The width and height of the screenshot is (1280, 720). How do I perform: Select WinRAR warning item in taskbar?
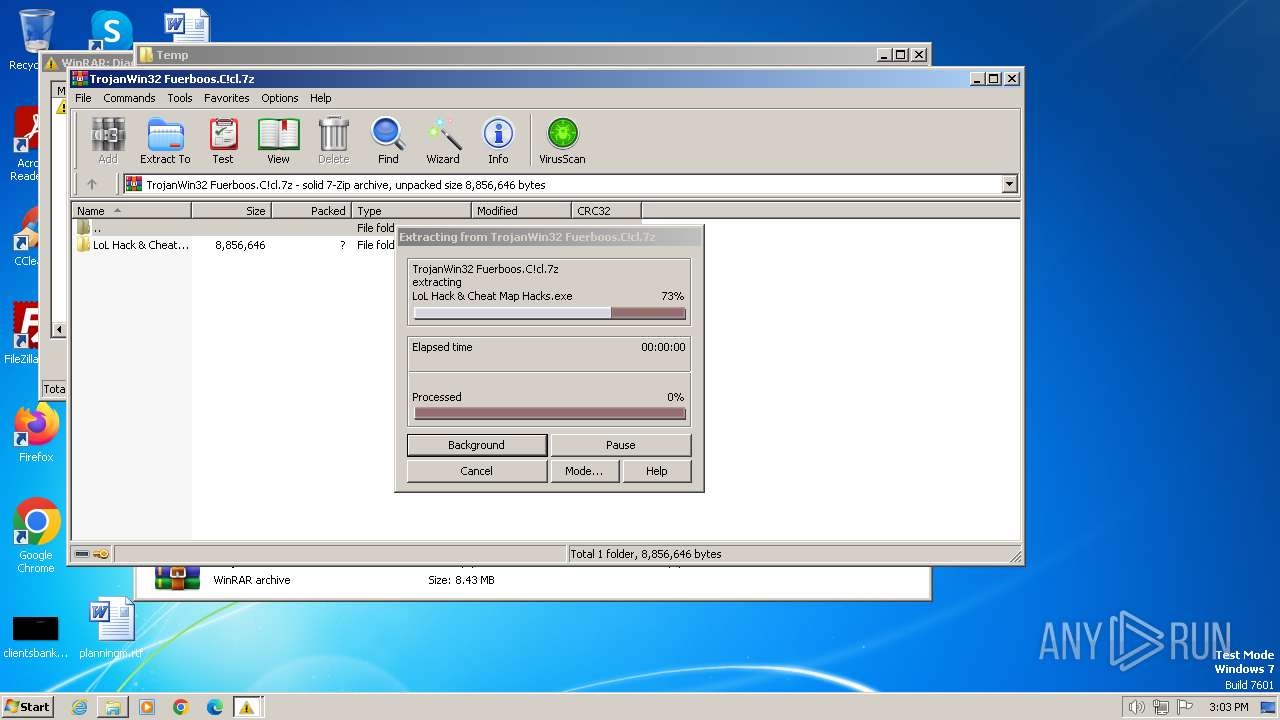pos(247,707)
